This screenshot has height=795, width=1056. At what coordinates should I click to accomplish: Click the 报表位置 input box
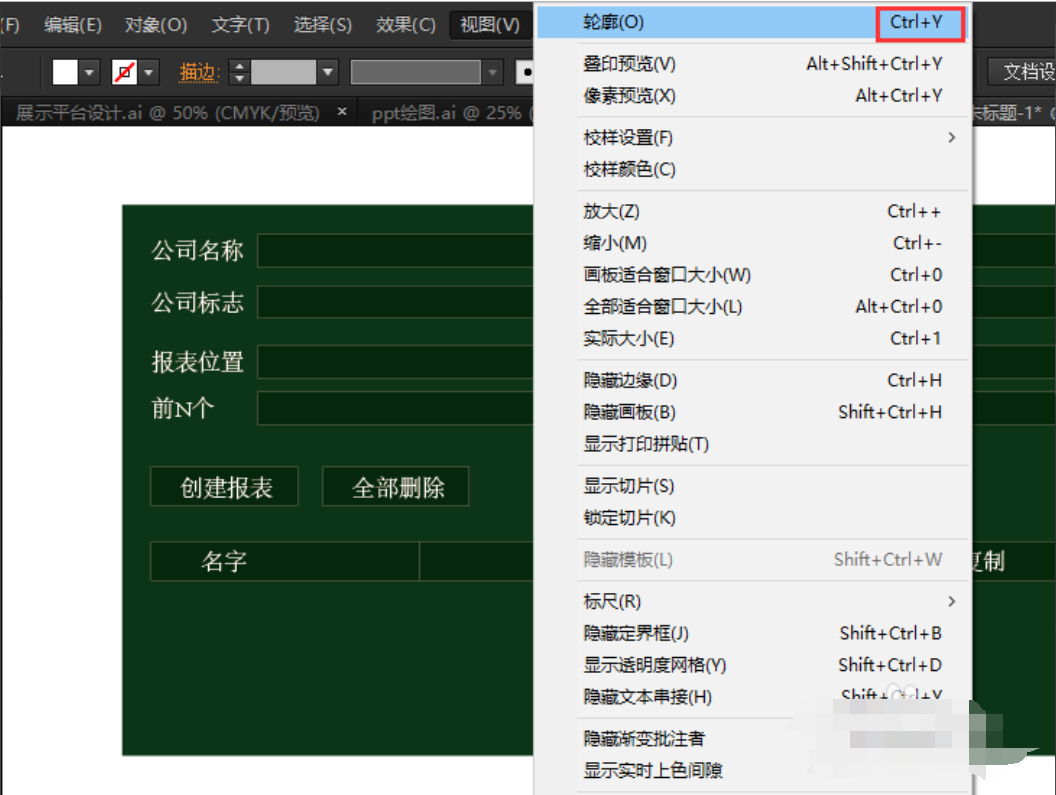tap(395, 362)
